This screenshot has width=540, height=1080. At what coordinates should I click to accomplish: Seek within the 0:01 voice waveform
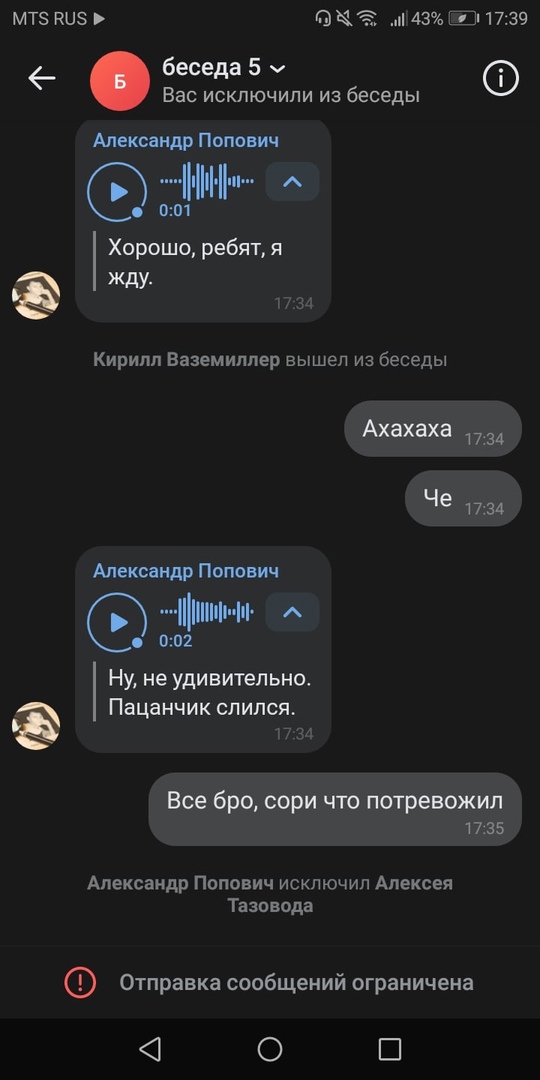click(207, 182)
